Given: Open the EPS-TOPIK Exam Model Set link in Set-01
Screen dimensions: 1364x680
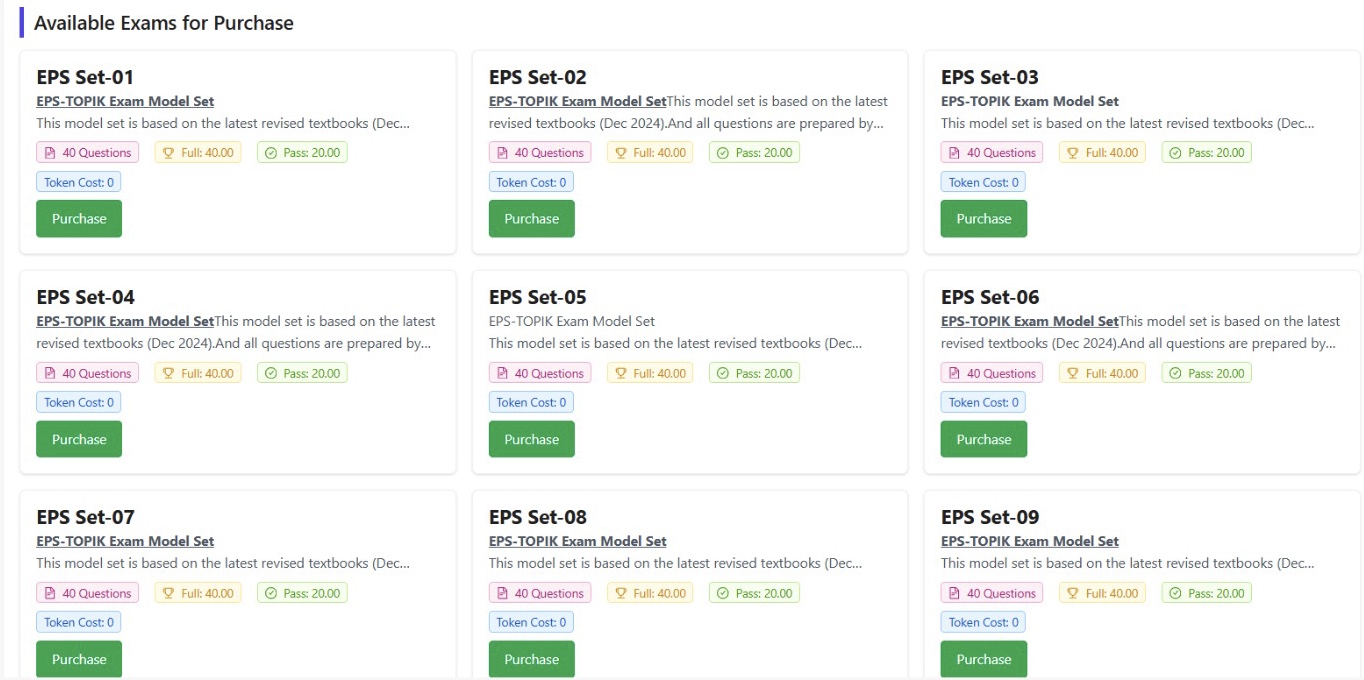Looking at the screenshot, I should [125, 101].
